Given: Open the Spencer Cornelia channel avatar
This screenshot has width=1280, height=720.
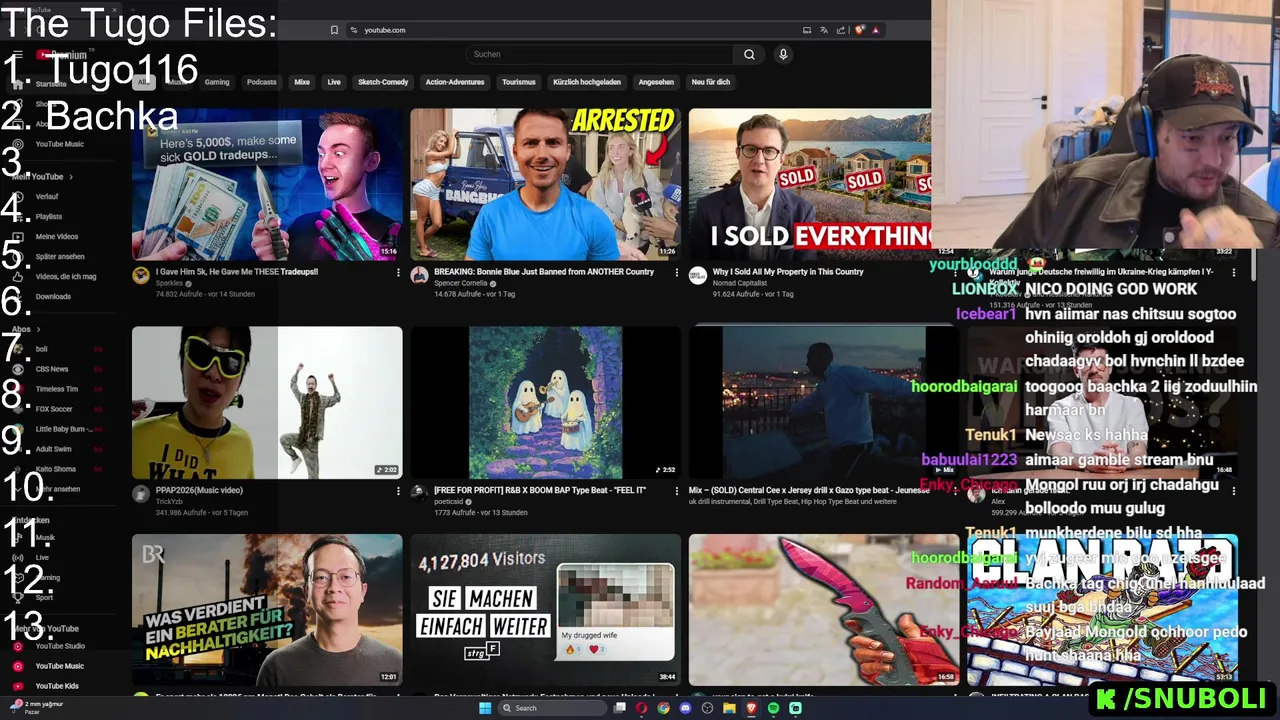Looking at the screenshot, I should [419, 276].
